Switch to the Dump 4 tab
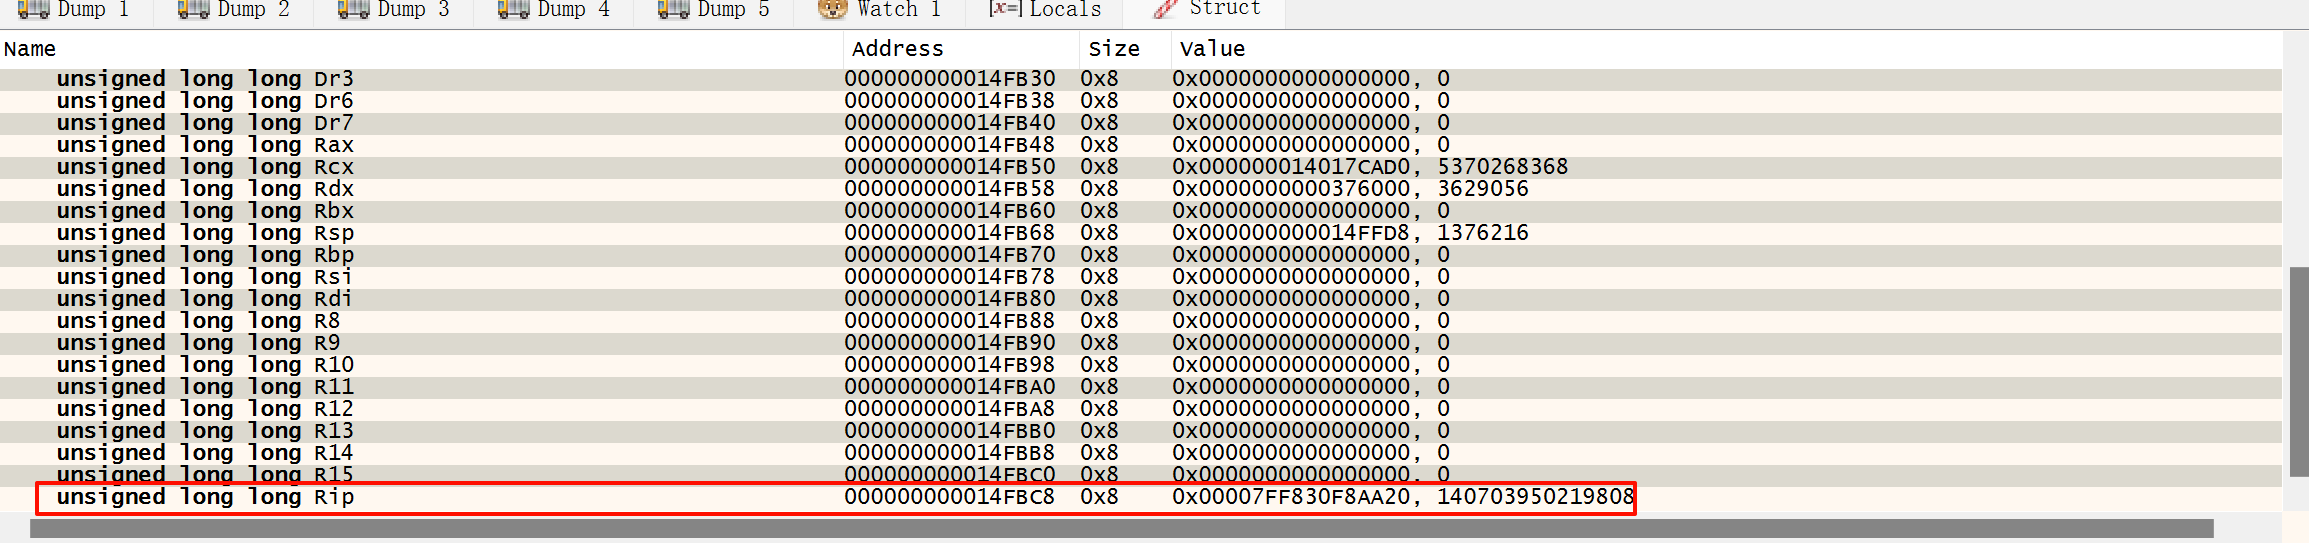The width and height of the screenshot is (2309, 543). 554,10
